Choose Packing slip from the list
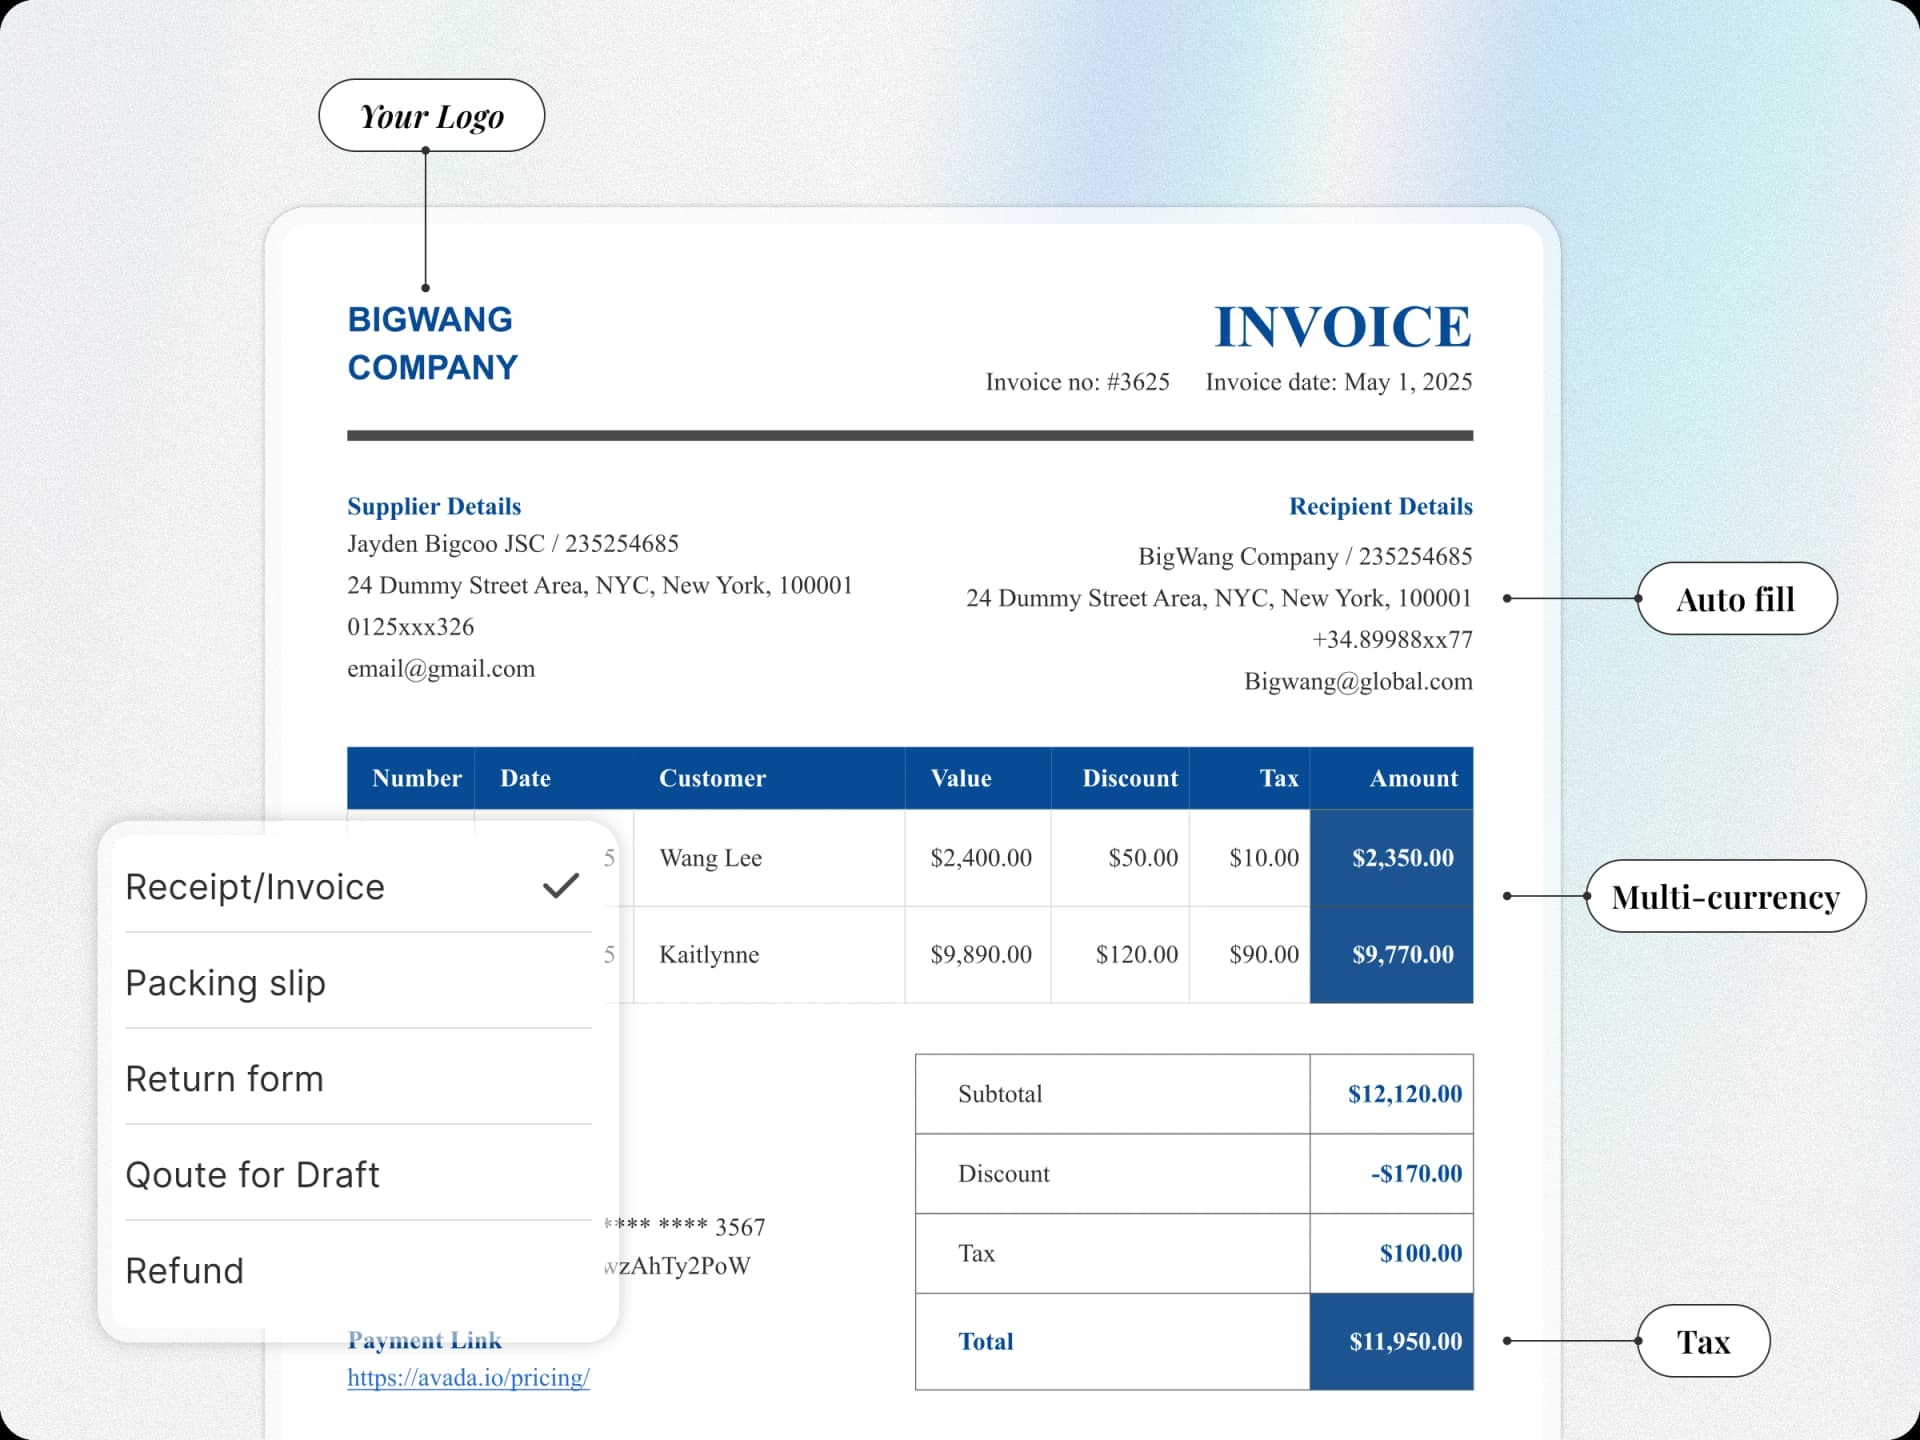Image resolution: width=1920 pixels, height=1440 pixels. [226, 983]
